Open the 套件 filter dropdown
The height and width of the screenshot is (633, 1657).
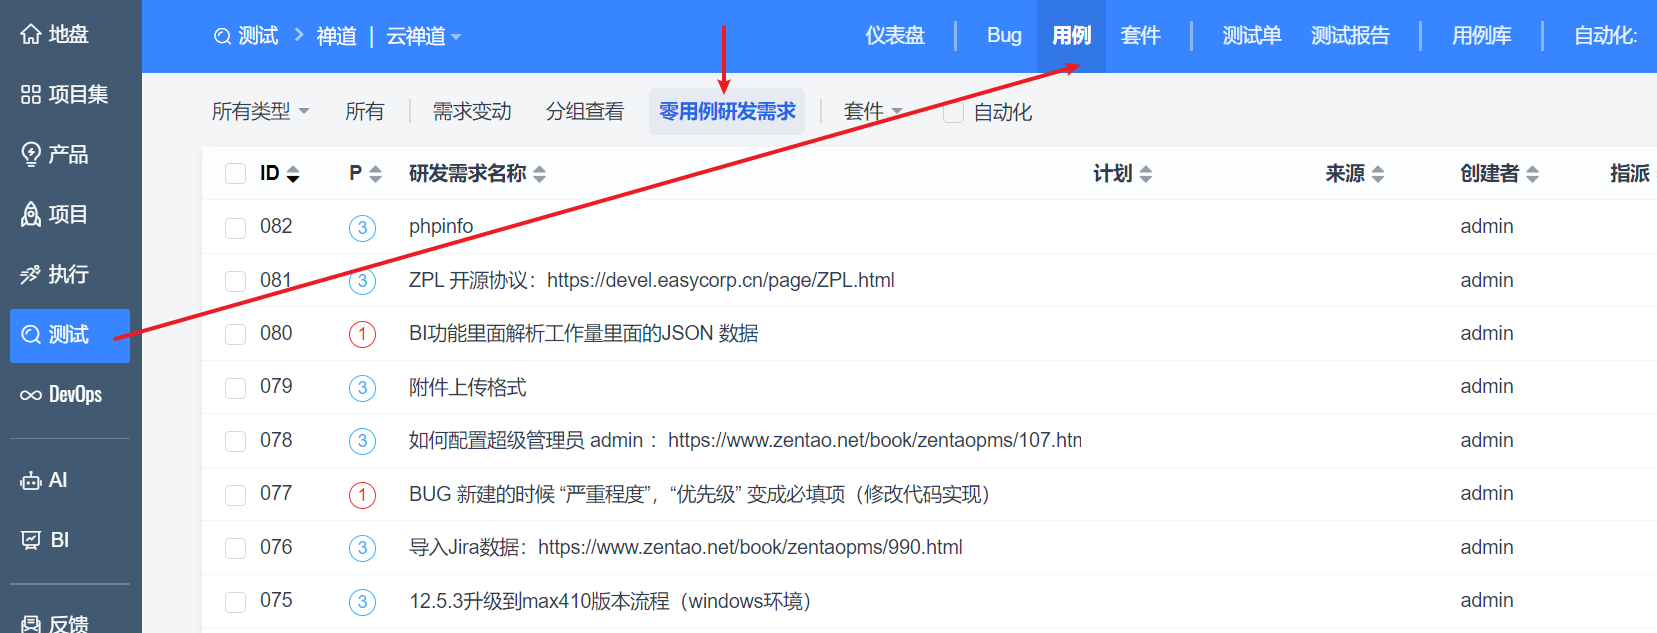[x=873, y=111]
